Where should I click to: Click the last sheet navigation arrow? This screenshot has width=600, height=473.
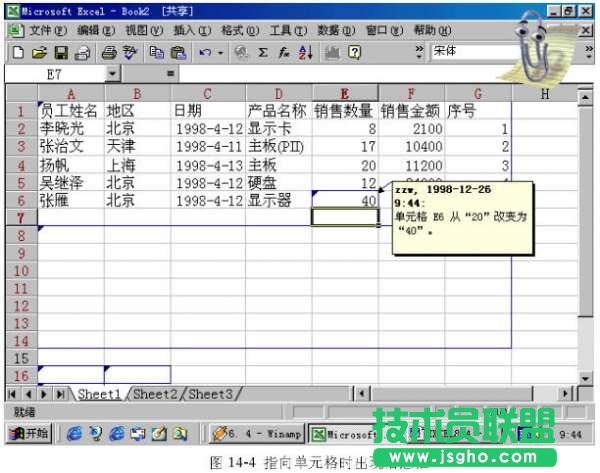click(x=60, y=394)
